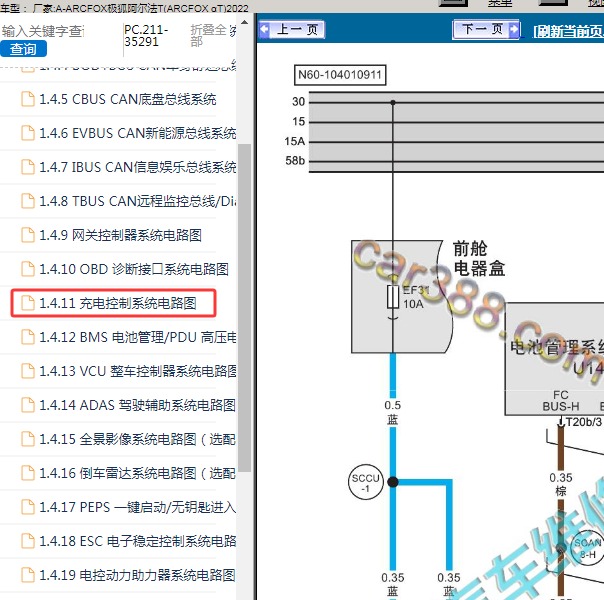The height and width of the screenshot is (600, 604).
Task: Open 1.4.14 ADAS 驾驶辅助系统电路图
Action: point(138,405)
